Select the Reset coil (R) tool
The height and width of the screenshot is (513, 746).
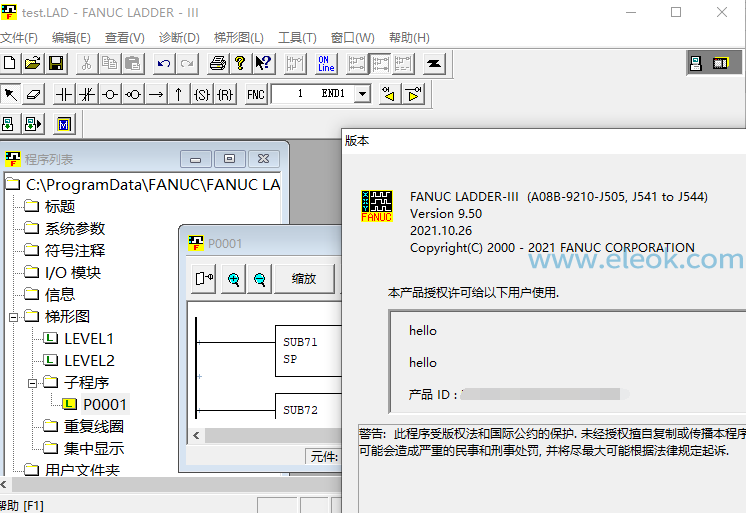[225, 94]
